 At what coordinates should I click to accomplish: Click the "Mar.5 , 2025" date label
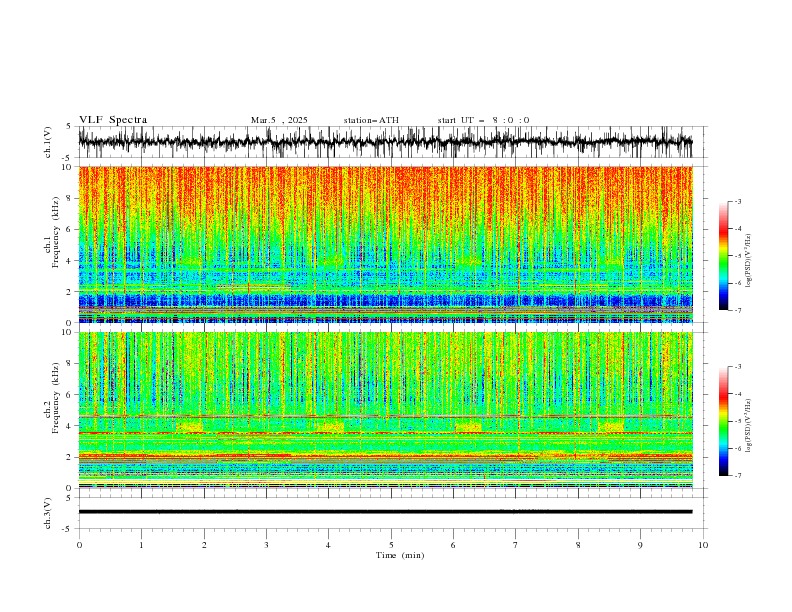tap(279, 120)
